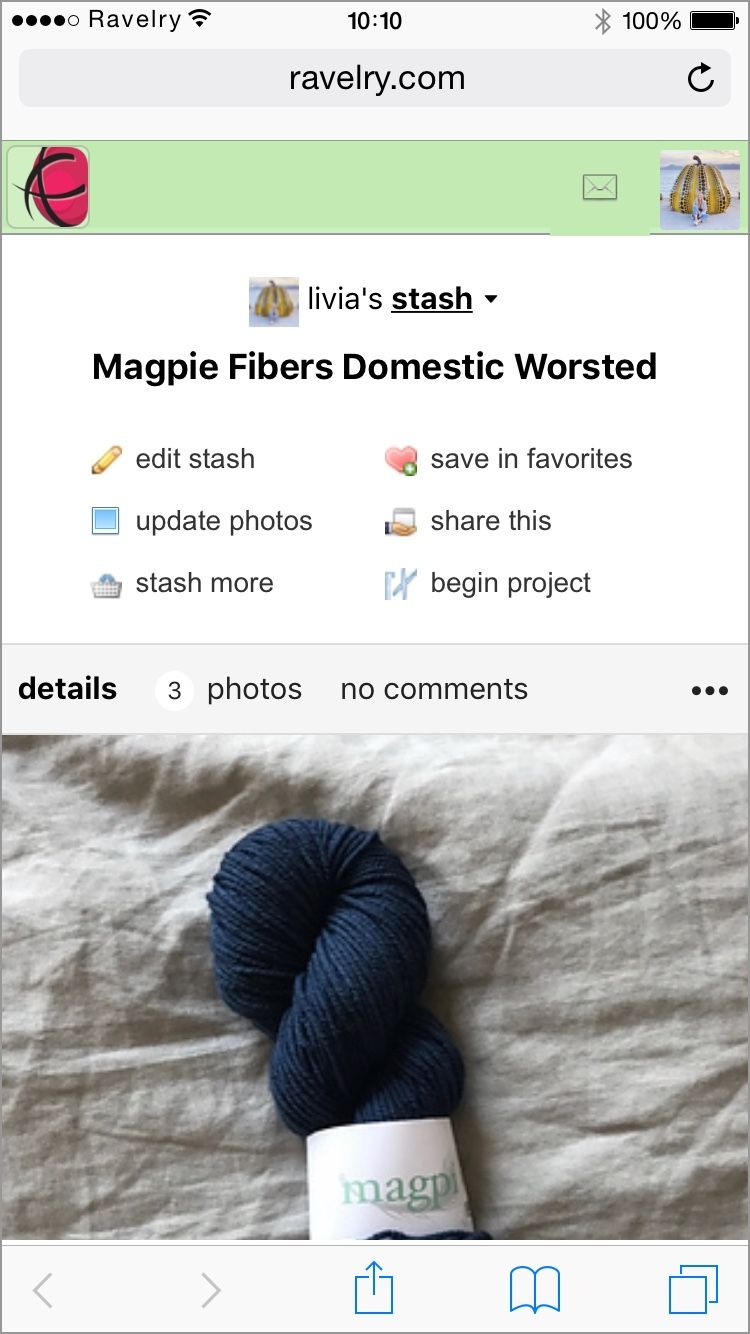Open the pumpkin profile avatar menu
This screenshot has width=750, height=1334.
[x=700, y=190]
